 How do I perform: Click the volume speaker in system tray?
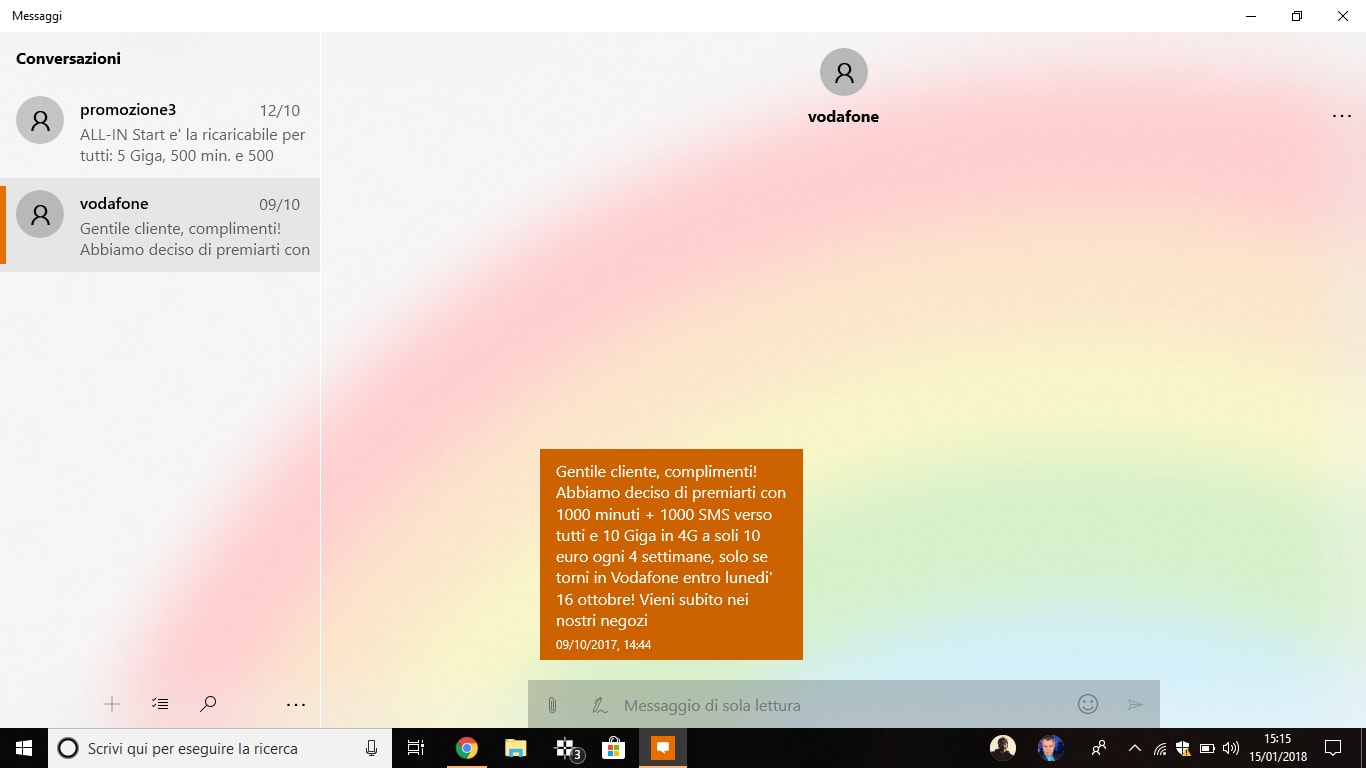[1230, 748]
